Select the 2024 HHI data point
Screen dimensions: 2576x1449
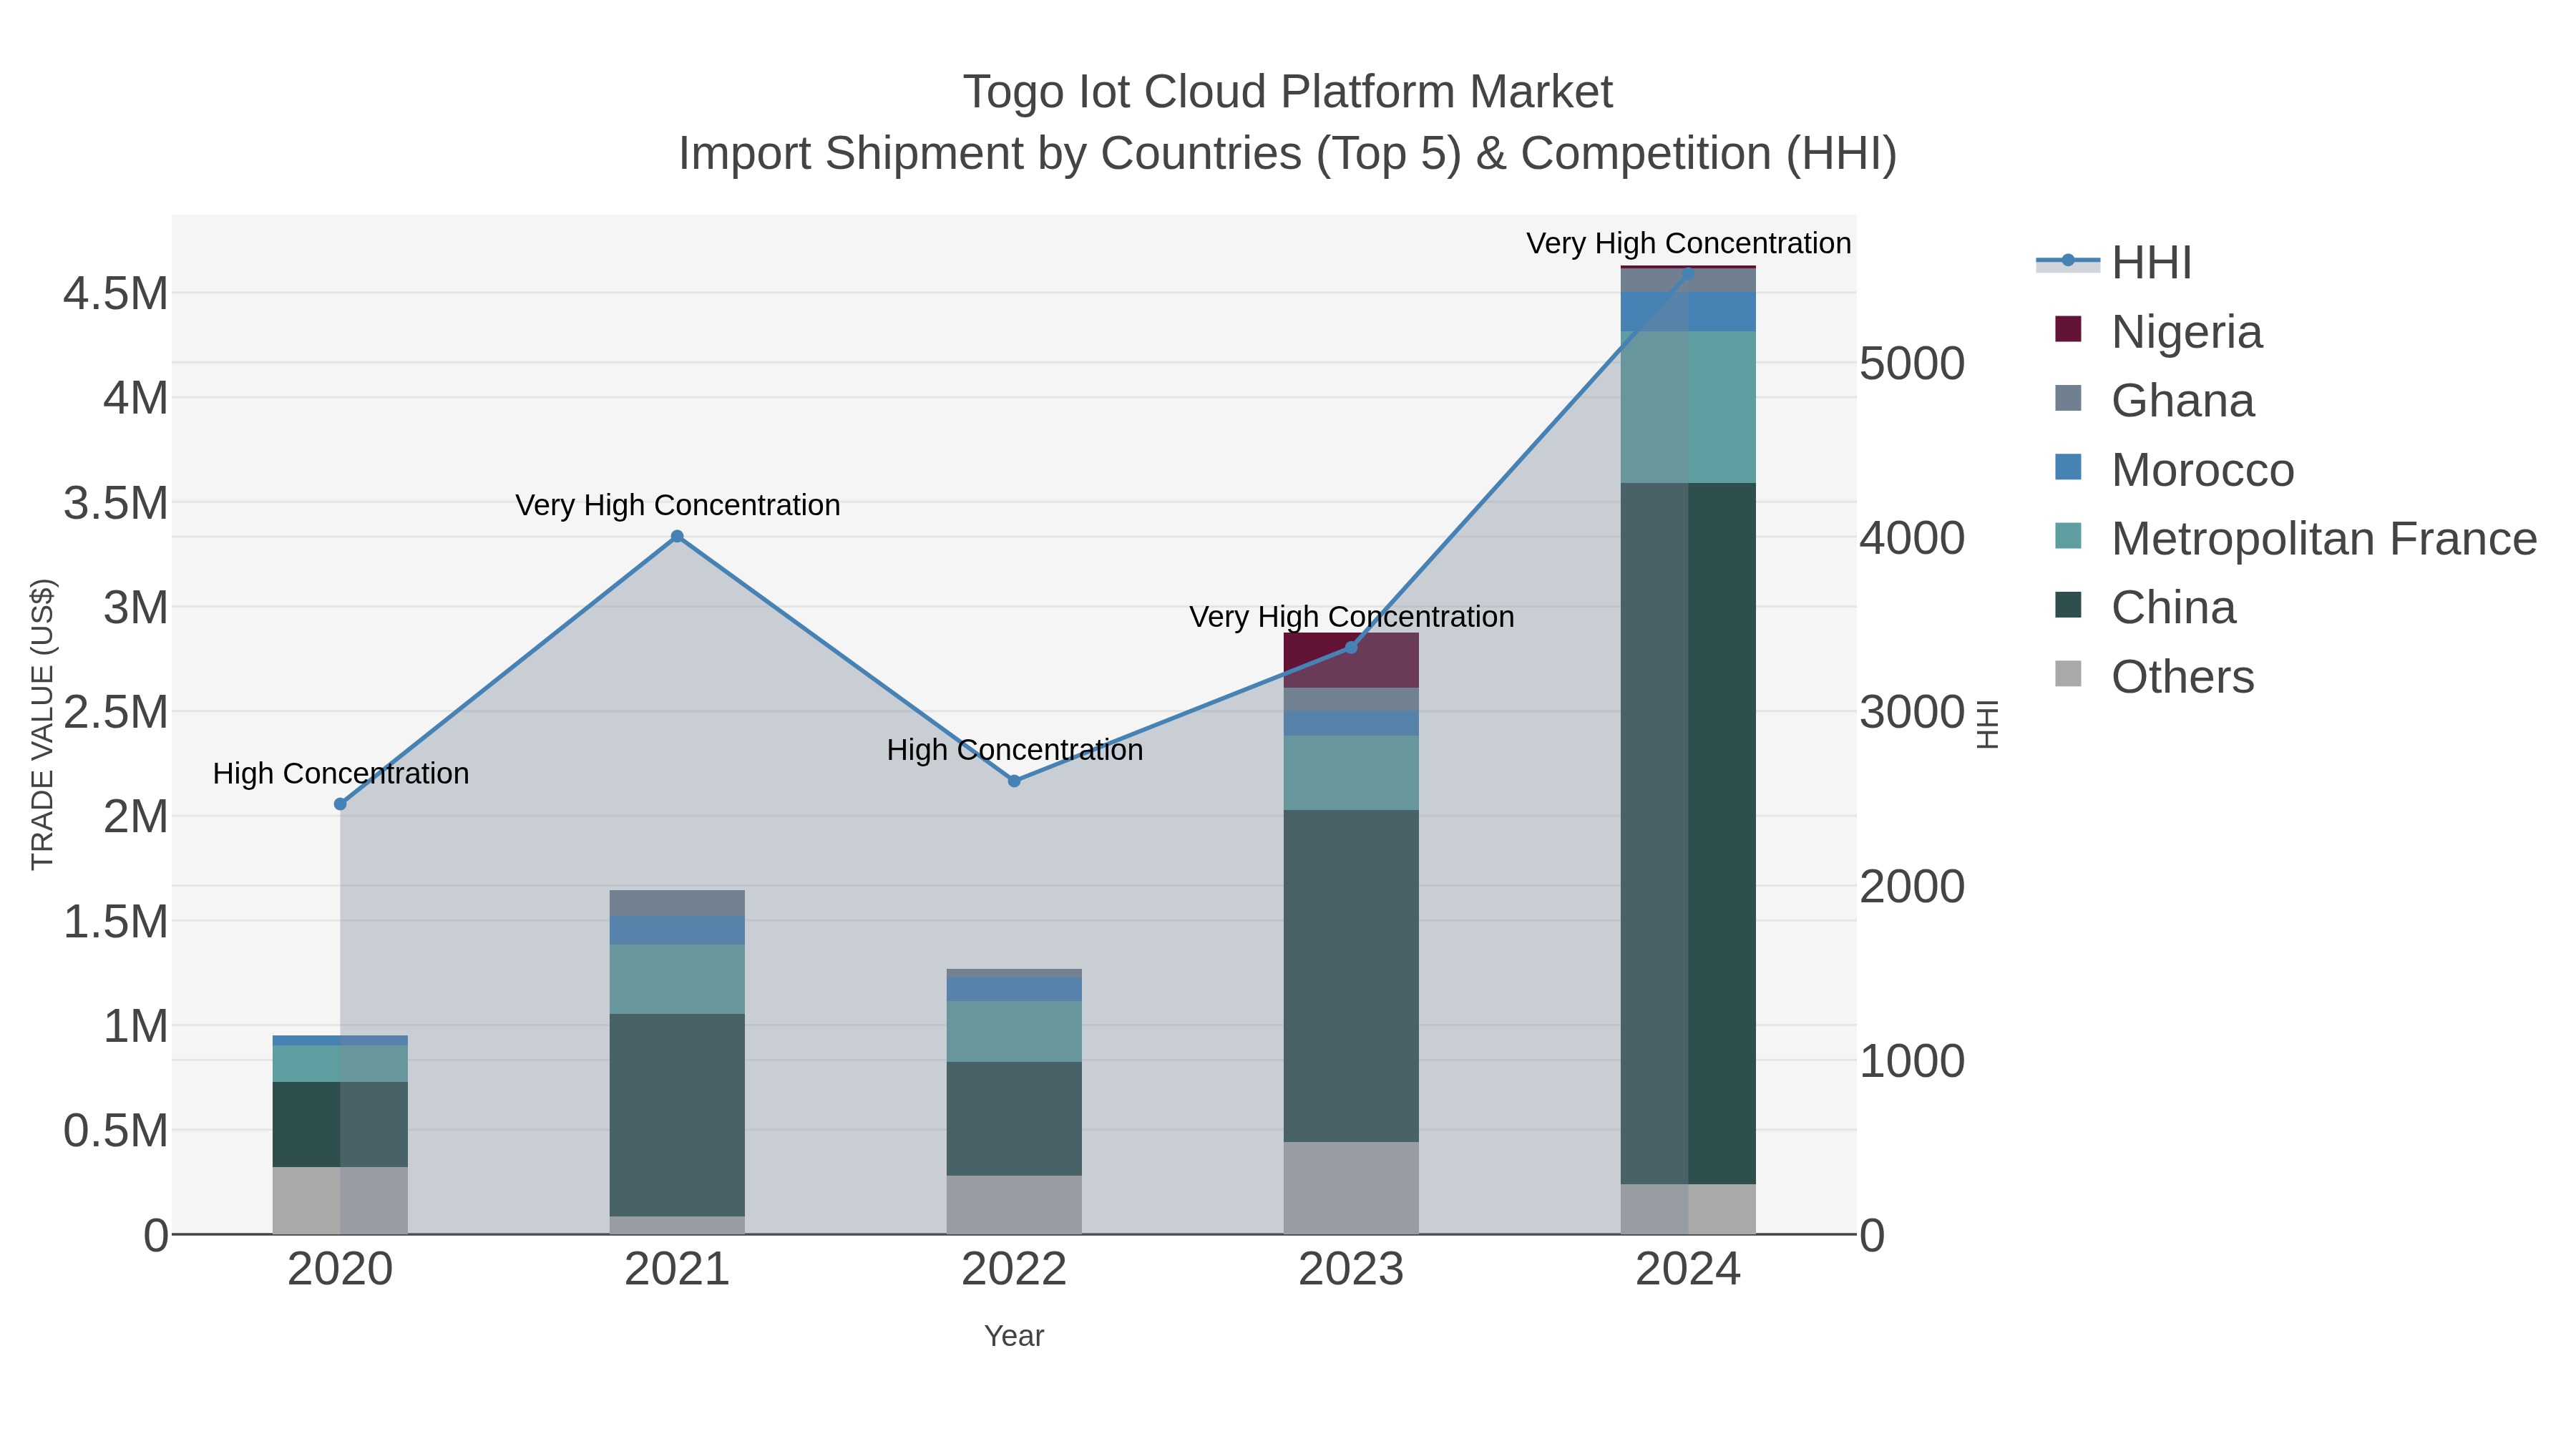click(1688, 272)
